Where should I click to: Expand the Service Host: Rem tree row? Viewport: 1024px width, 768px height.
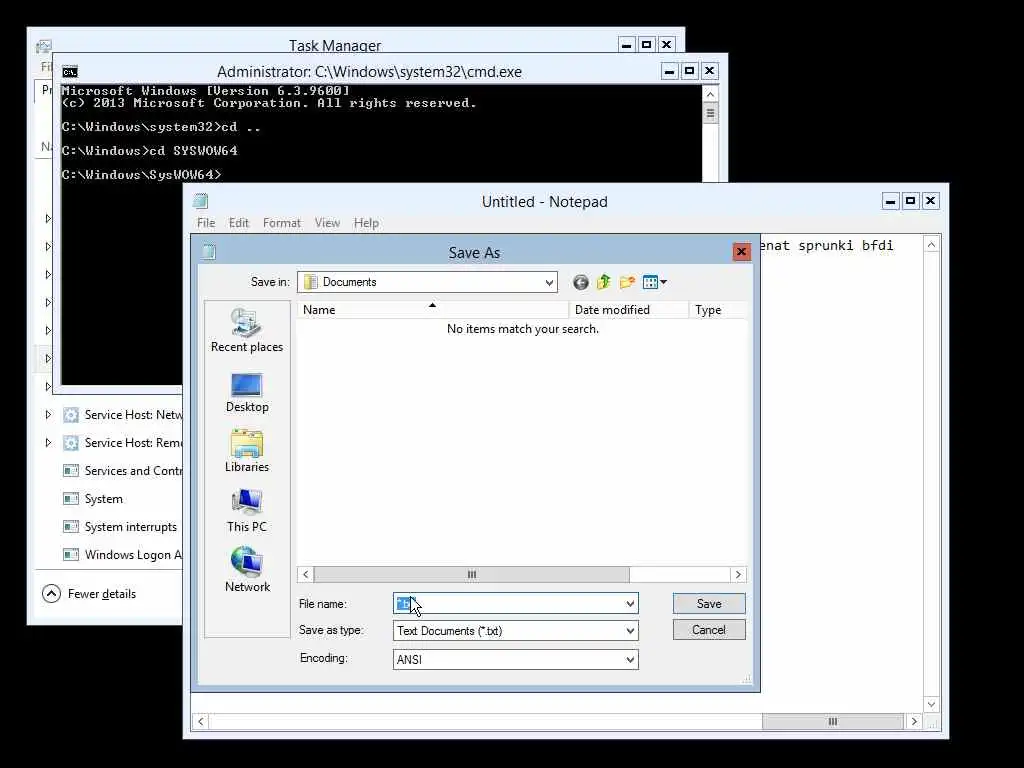[x=48, y=443]
